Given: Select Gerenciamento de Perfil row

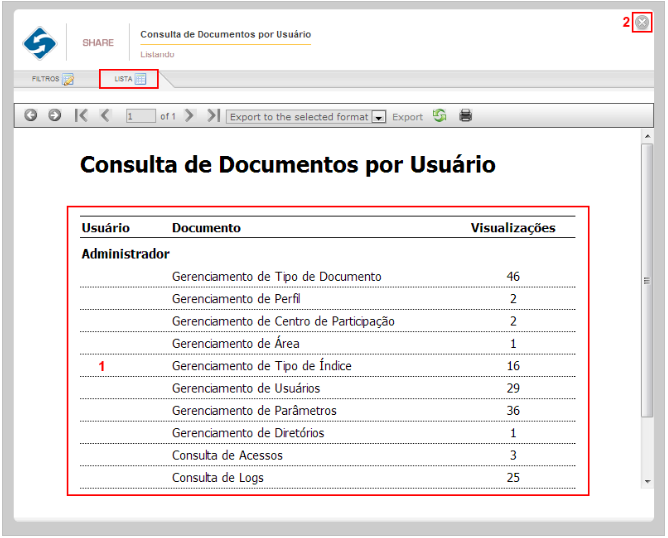Looking at the screenshot, I should pyautogui.click(x=327, y=299).
